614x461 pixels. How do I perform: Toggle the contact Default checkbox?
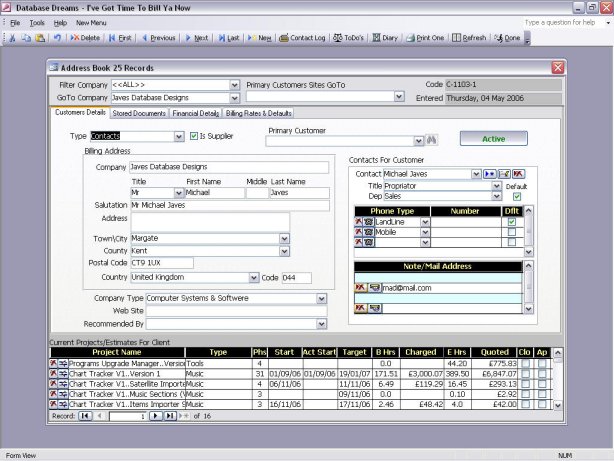point(517,197)
